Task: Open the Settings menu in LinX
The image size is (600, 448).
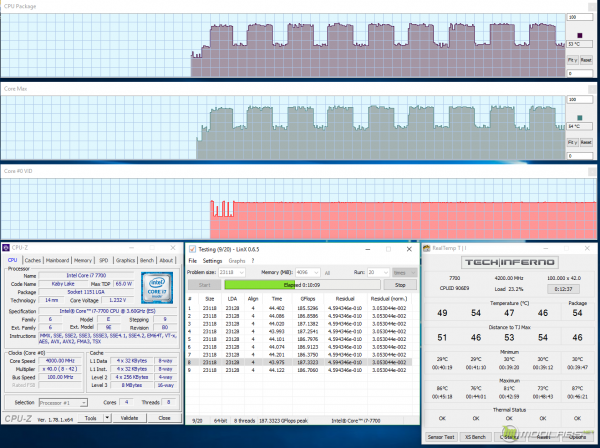Action: pyautogui.click(x=212, y=261)
